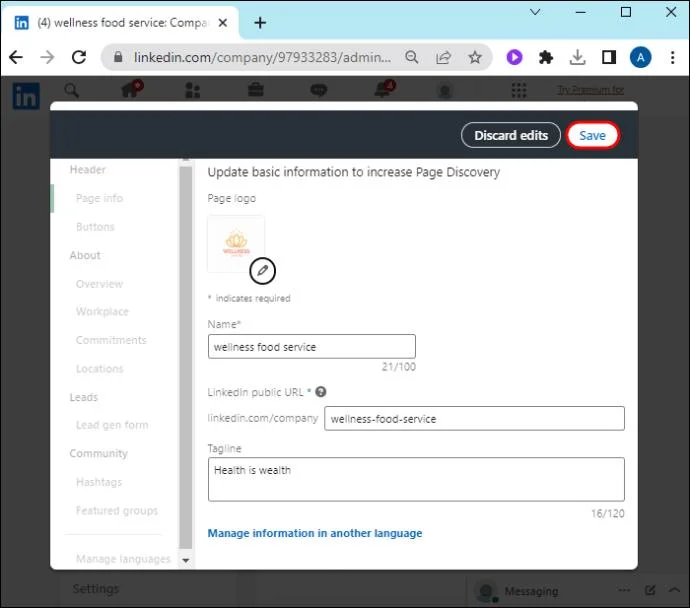Open messaging options three-dot icon

(624, 590)
